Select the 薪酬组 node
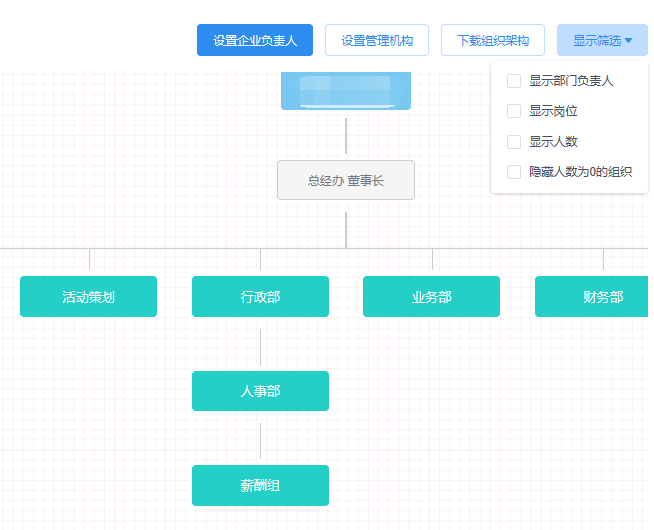This screenshot has width=654, height=530. click(x=260, y=485)
